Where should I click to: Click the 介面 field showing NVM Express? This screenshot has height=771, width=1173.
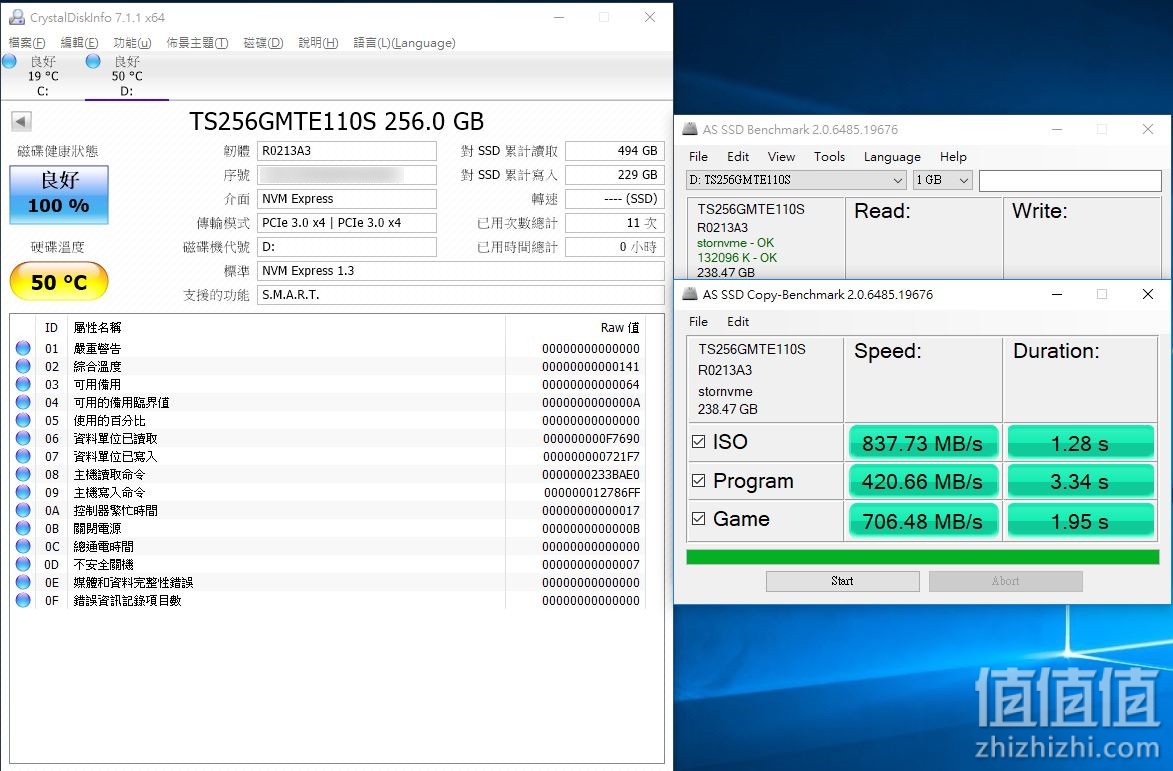347,199
